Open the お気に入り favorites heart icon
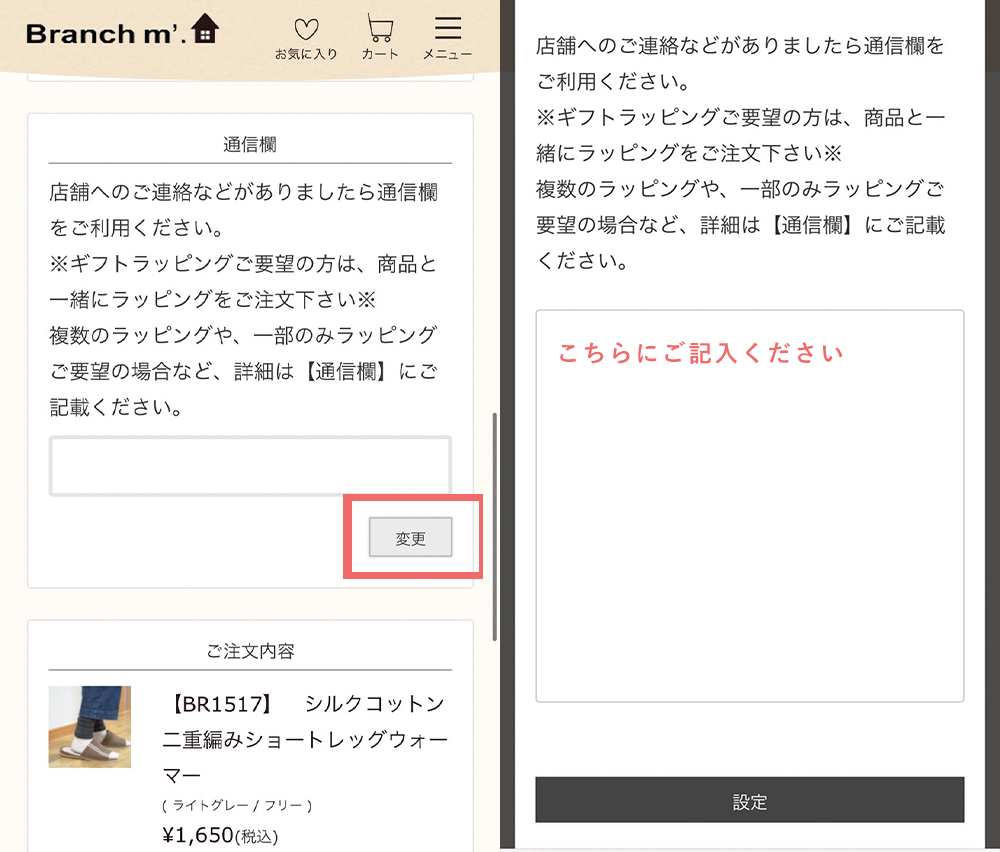This screenshot has width=1000, height=852. pyautogui.click(x=306, y=27)
